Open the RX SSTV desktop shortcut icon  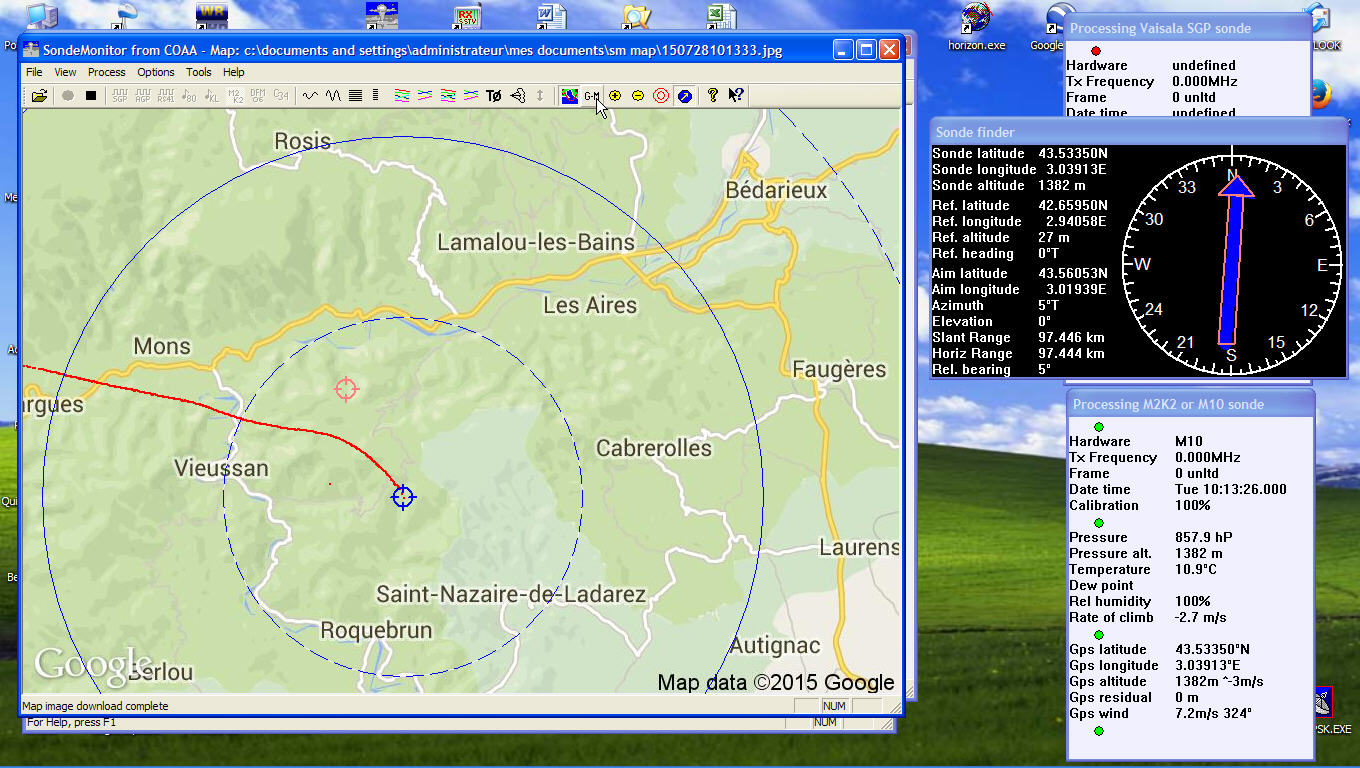467,16
